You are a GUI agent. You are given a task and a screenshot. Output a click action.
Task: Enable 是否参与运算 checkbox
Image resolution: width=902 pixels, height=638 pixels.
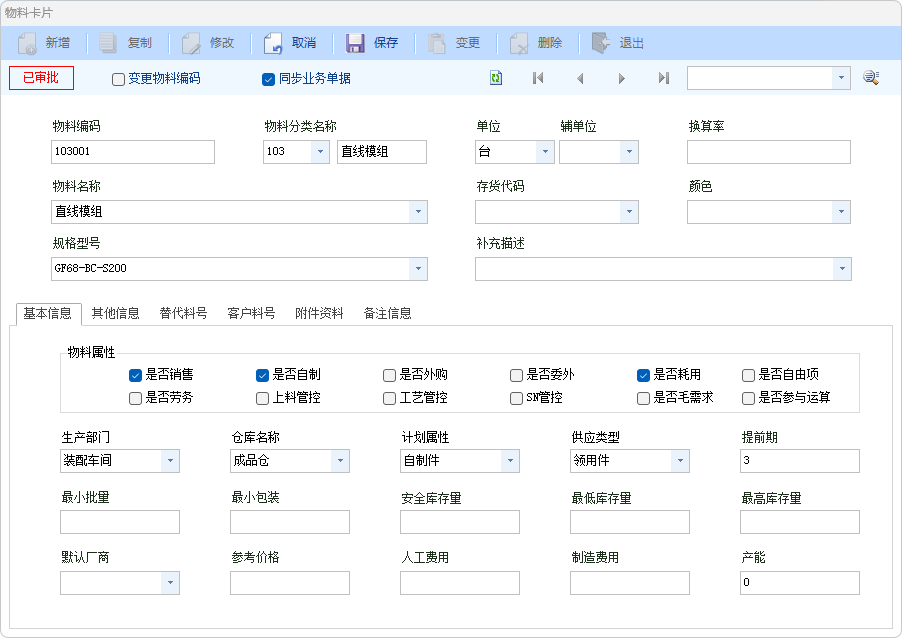click(748, 398)
